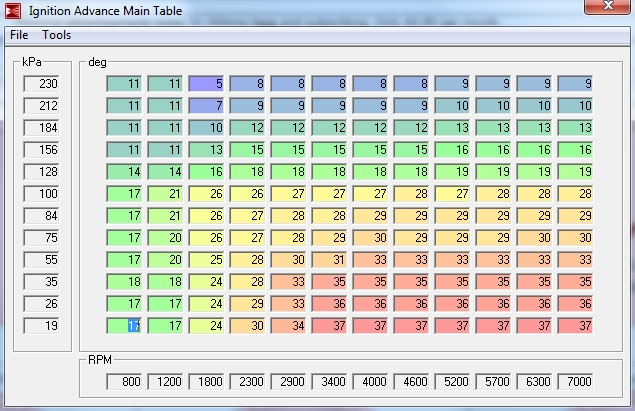Click the 5200 RPM axis field

[x=452, y=381]
